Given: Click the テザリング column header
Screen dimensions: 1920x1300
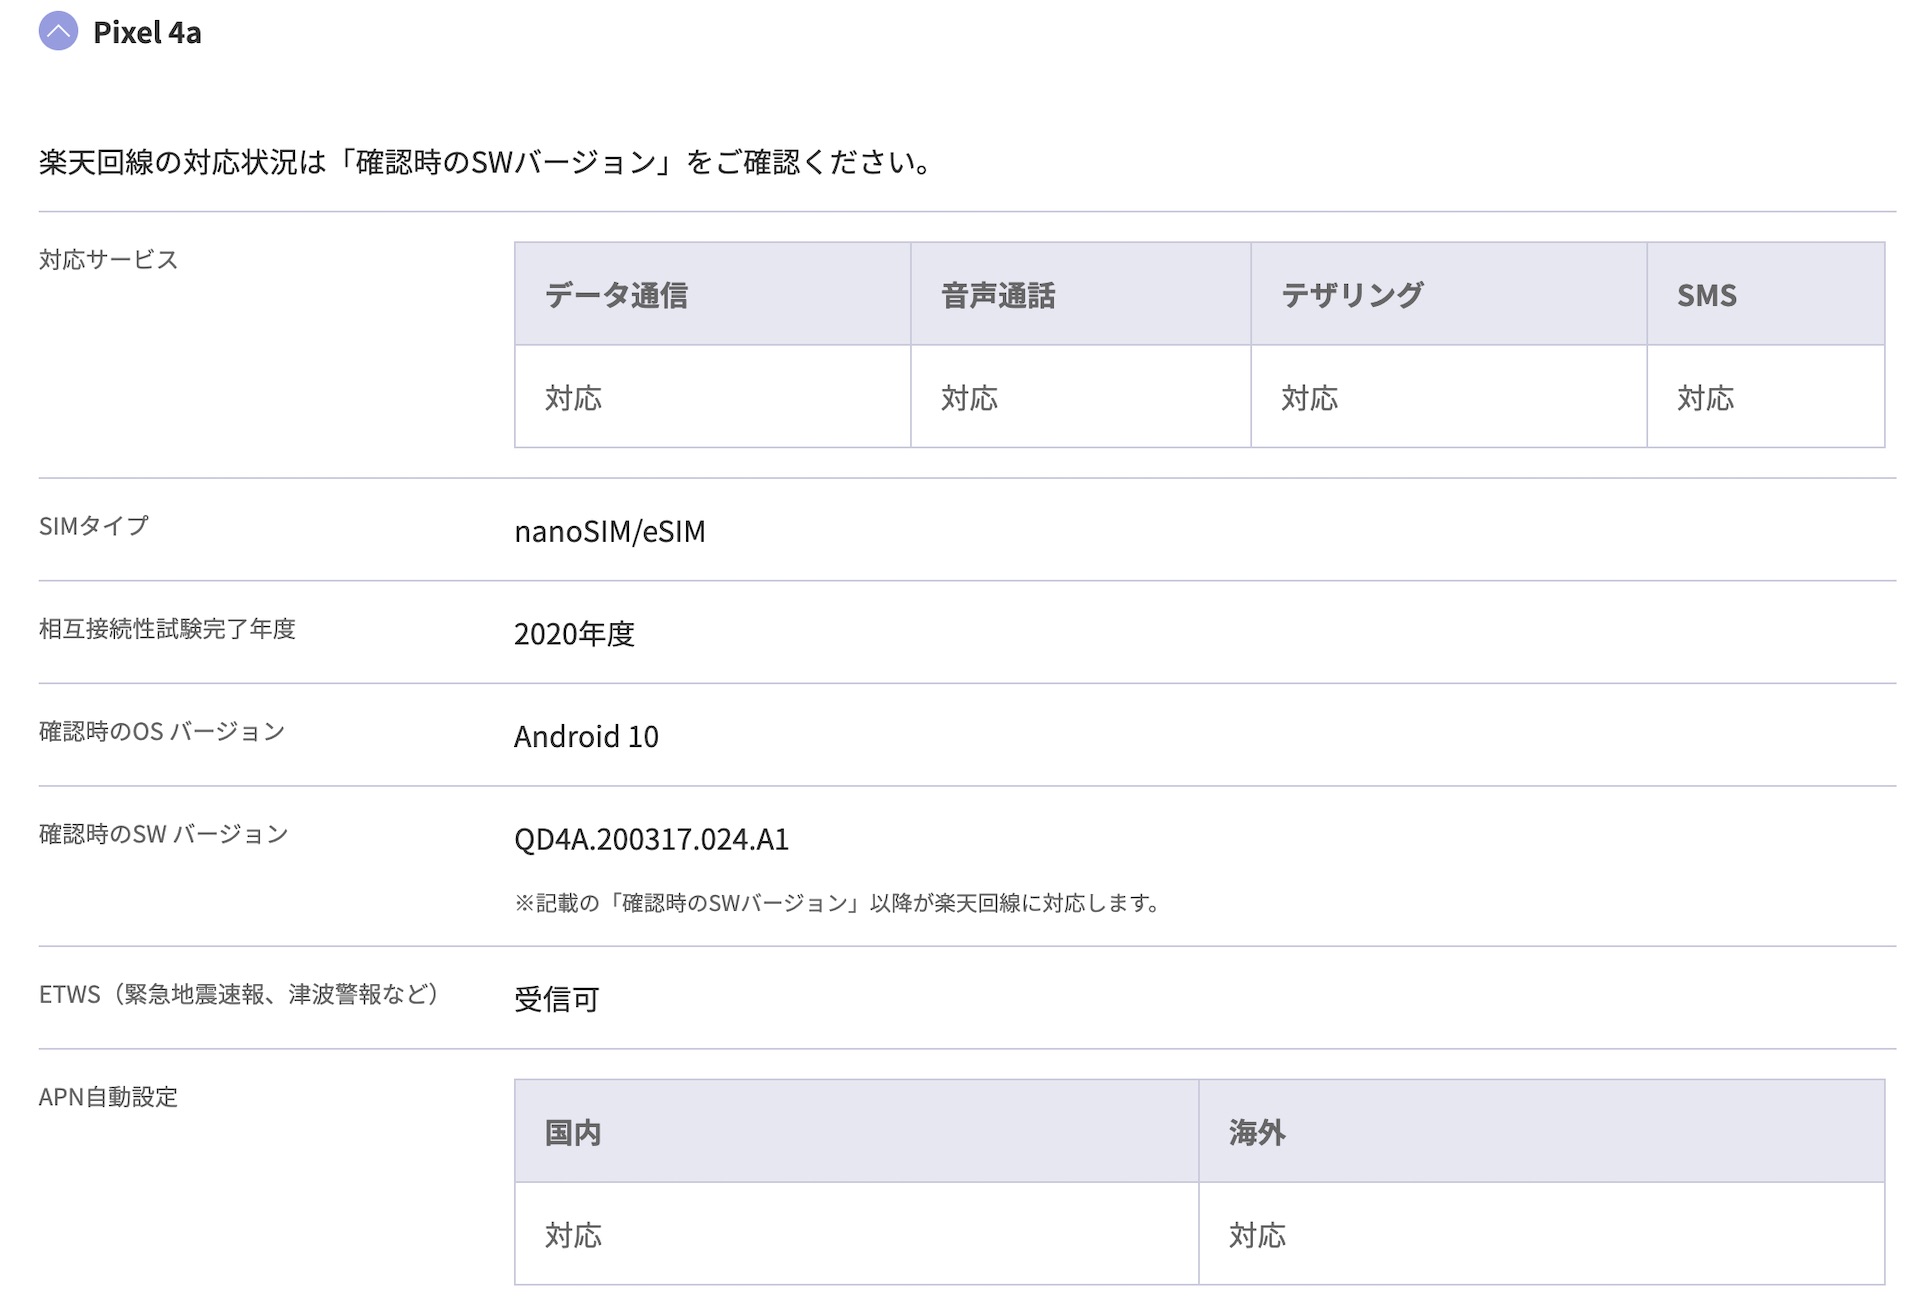Looking at the screenshot, I should (x=1352, y=295).
